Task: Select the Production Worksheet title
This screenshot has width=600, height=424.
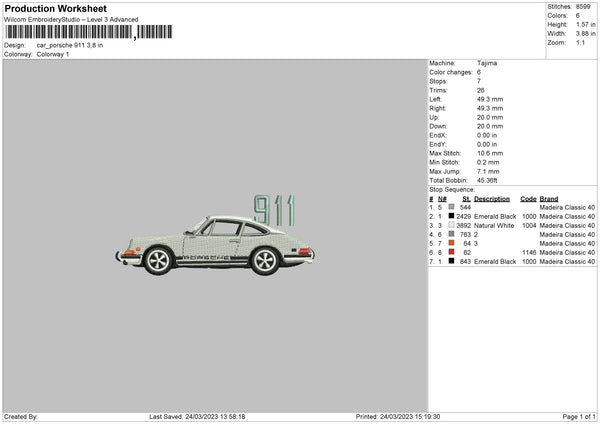Action: [55, 8]
